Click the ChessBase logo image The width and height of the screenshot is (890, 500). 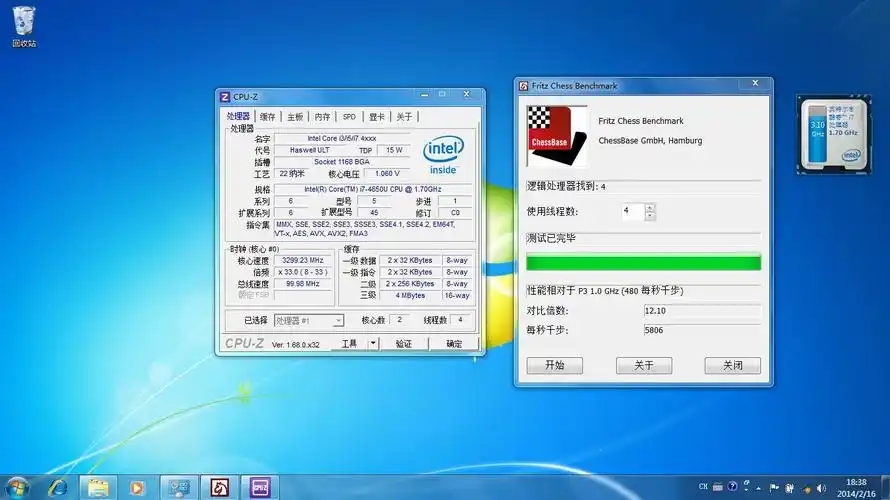[x=557, y=136]
